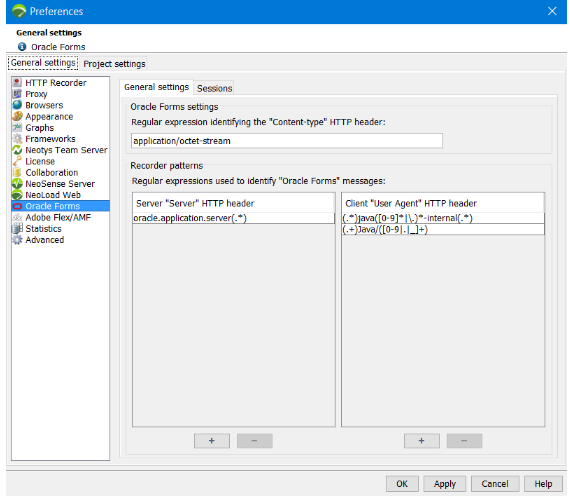Screen dimensions: 570x499
Task: Open the HTTP Recorder preferences
Action: click(x=56, y=83)
